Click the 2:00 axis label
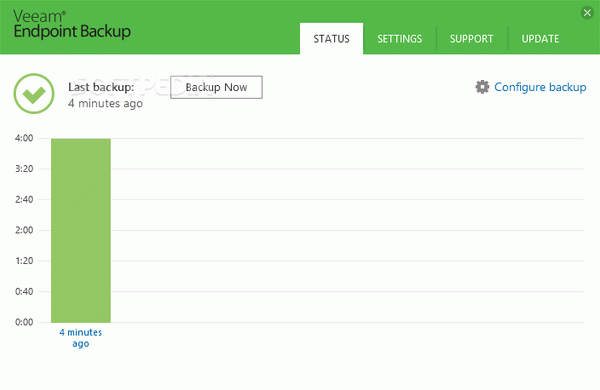The image size is (600, 390). [x=24, y=230]
